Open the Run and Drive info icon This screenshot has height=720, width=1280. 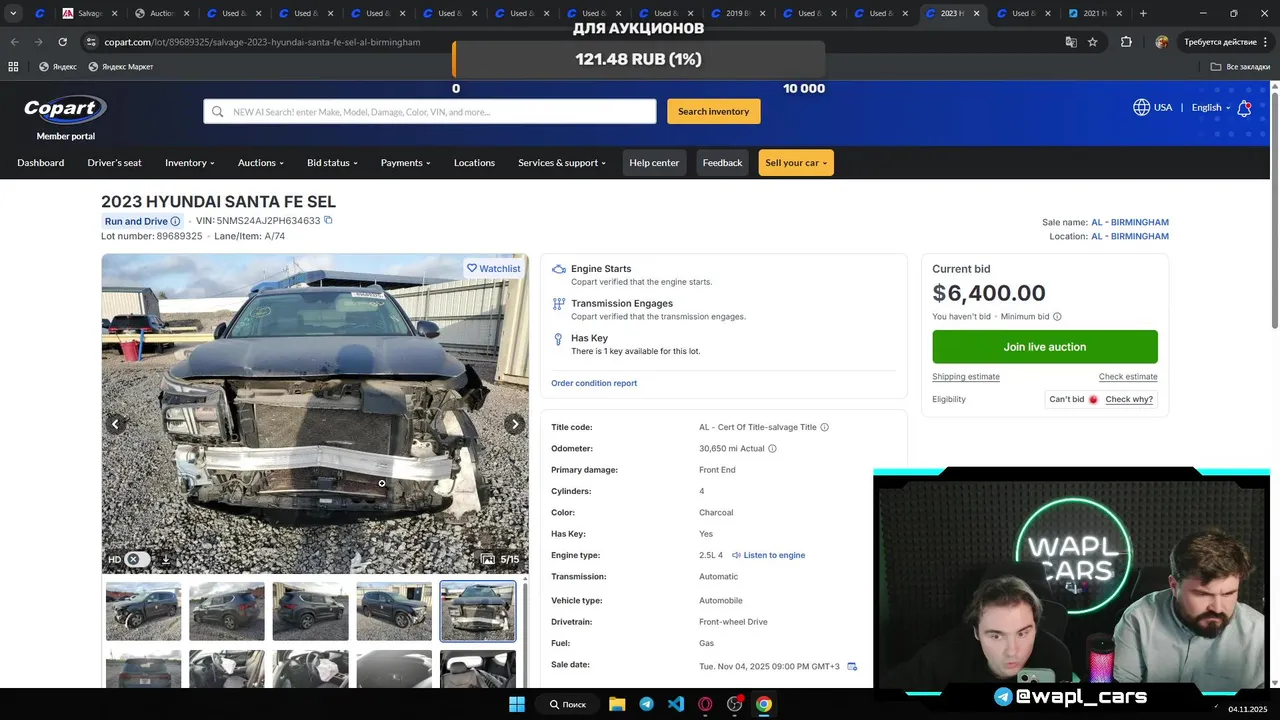click(175, 221)
